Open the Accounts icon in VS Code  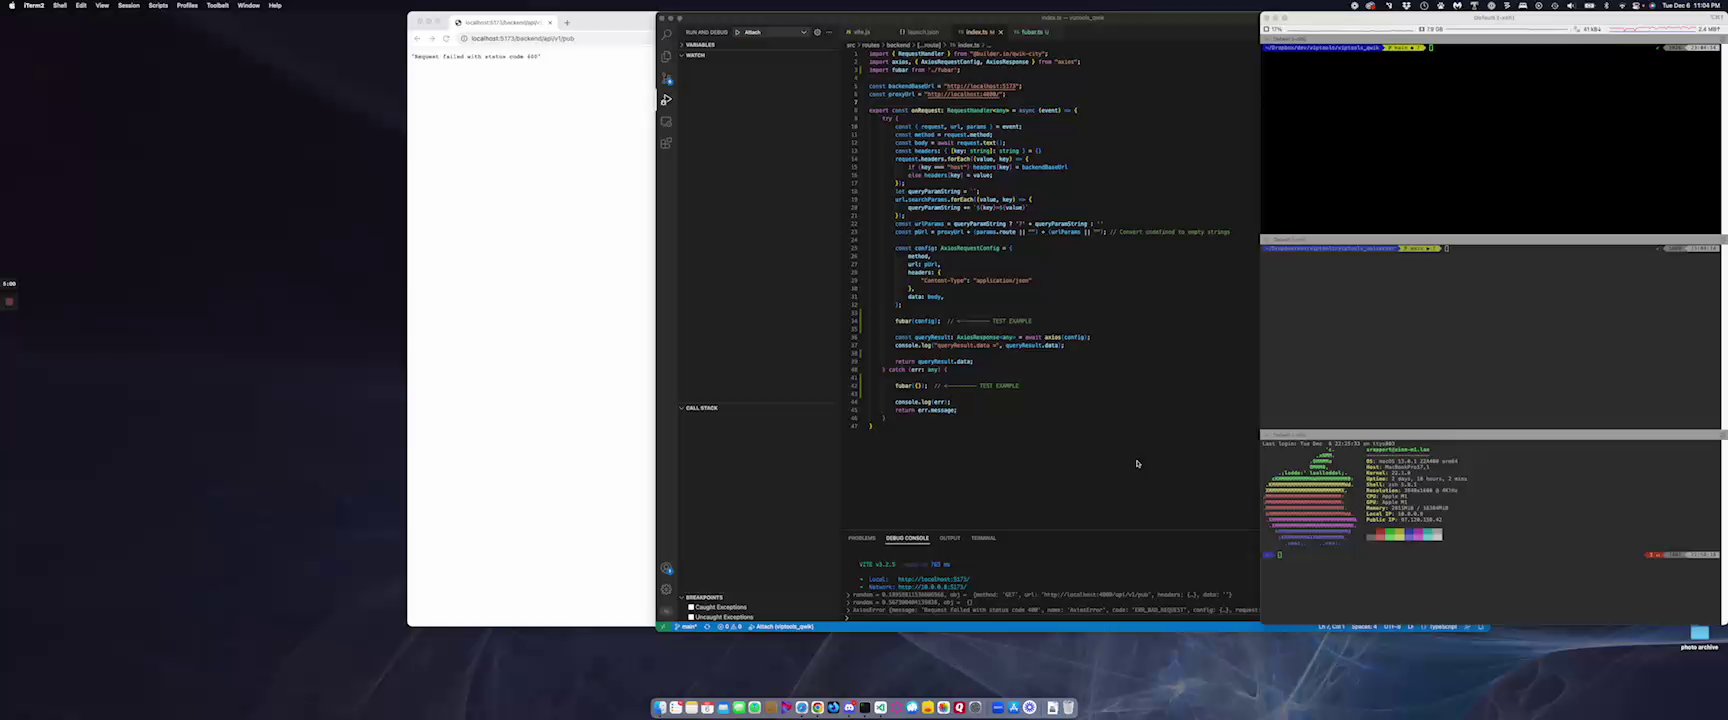pyautogui.click(x=666, y=568)
